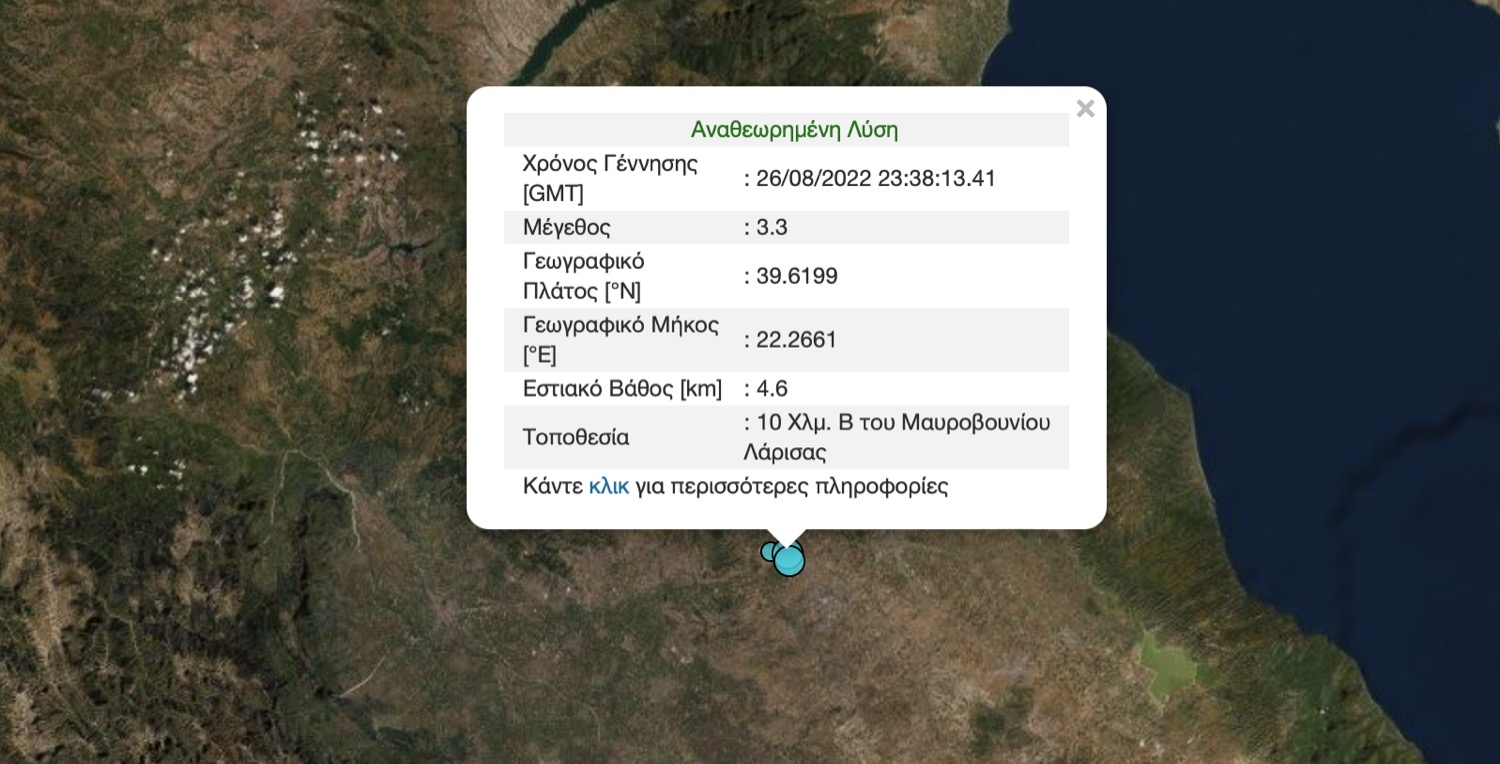The height and width of the screenshot is (764, 1500).
Task: Click the magnitude value 3.3
Action: pos(771,228)
